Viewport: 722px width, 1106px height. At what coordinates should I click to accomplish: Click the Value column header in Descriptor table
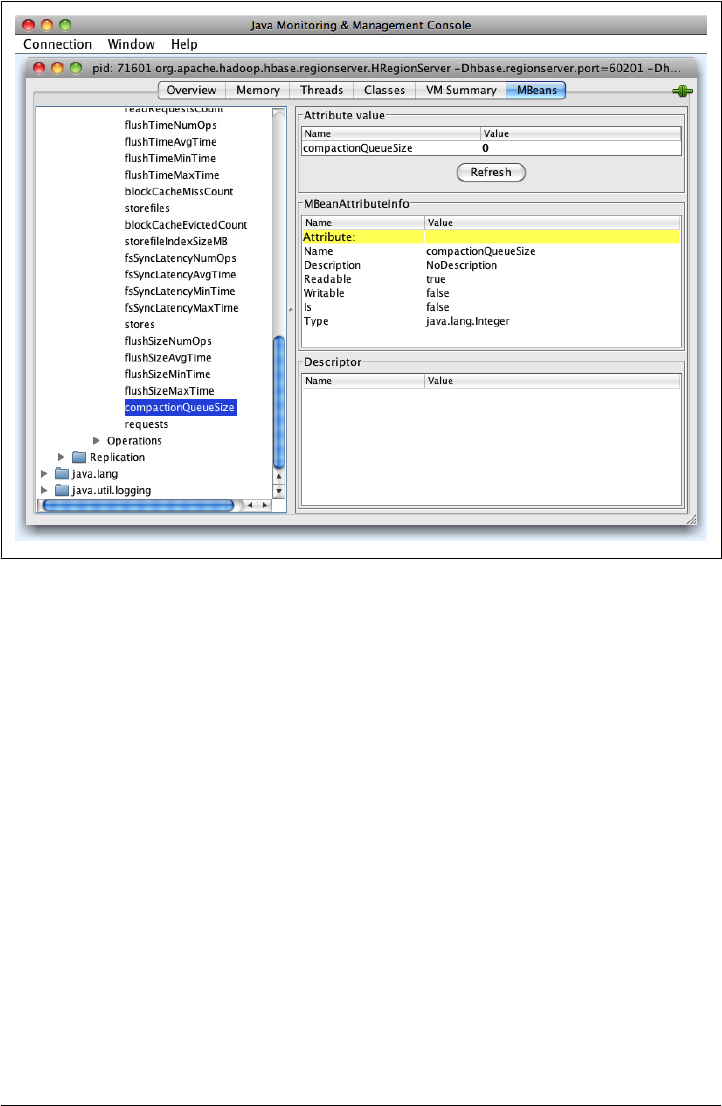coord(552,381)
